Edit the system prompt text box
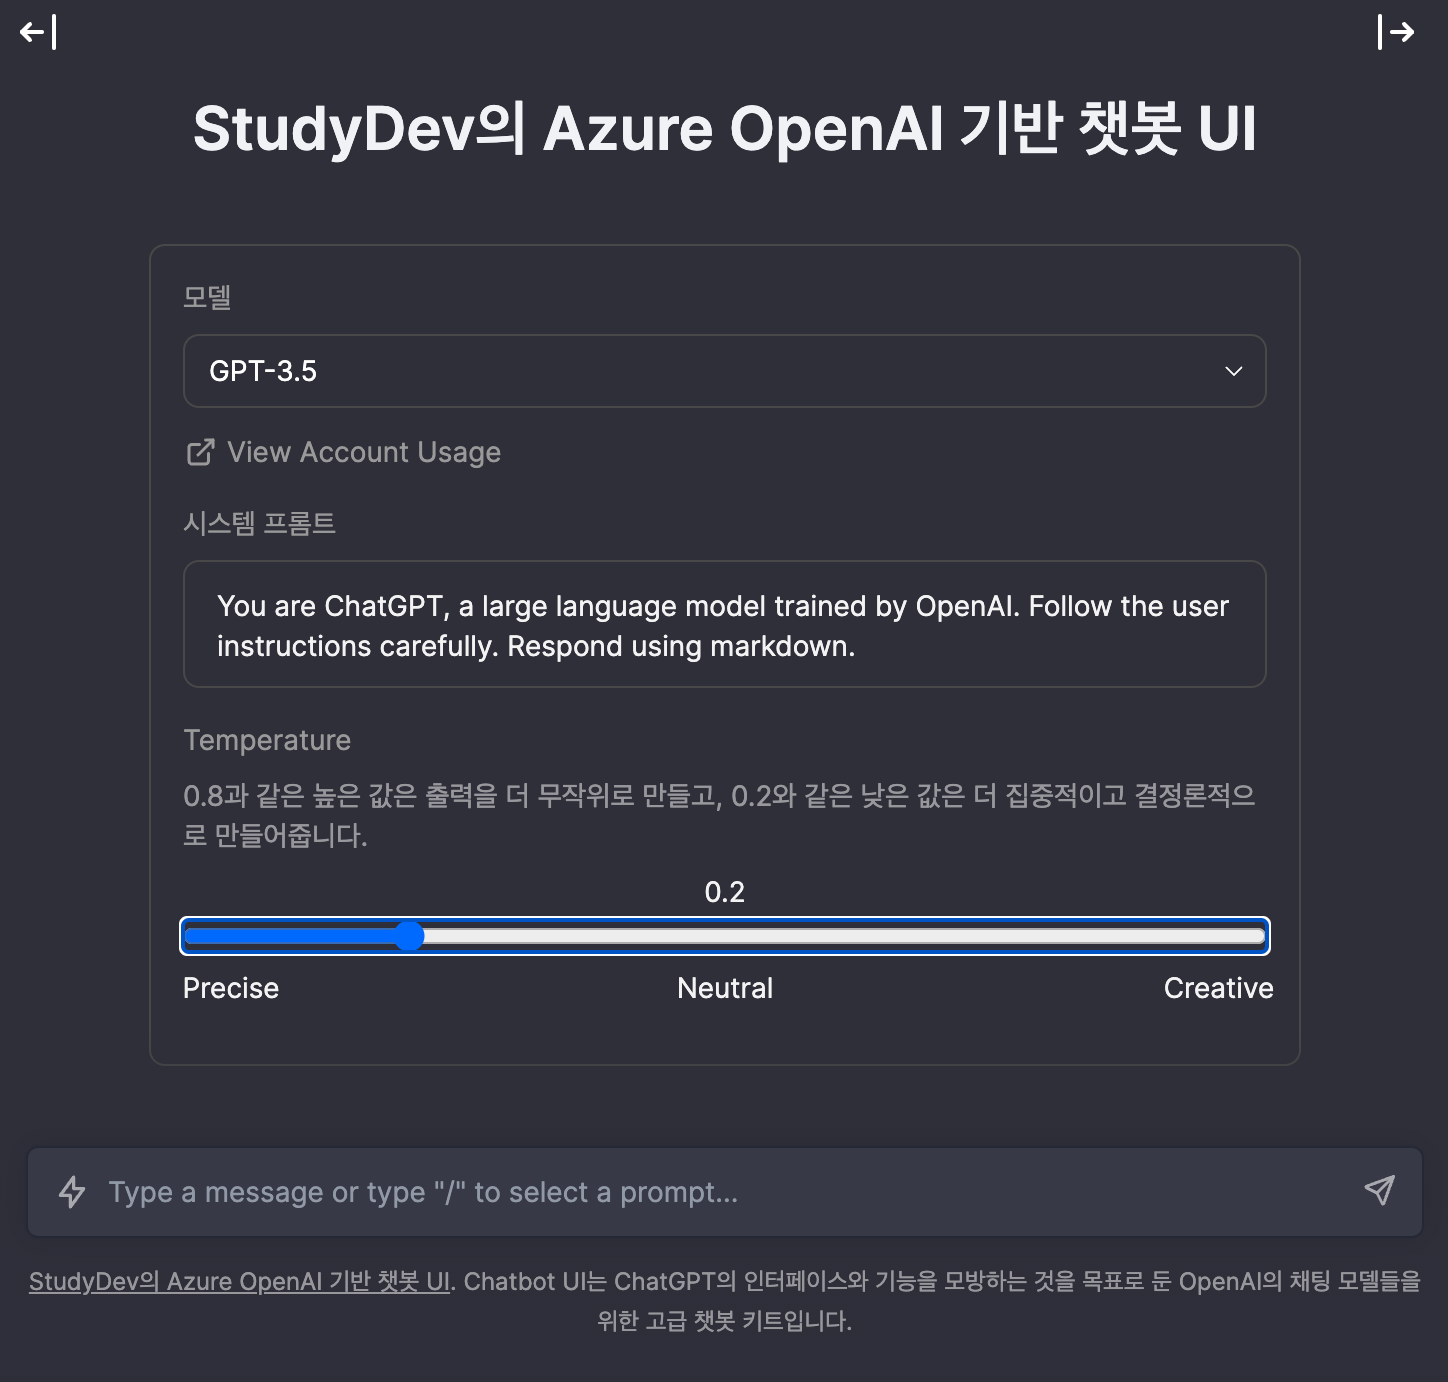The image size is (1448, 1382). point(725,624)
